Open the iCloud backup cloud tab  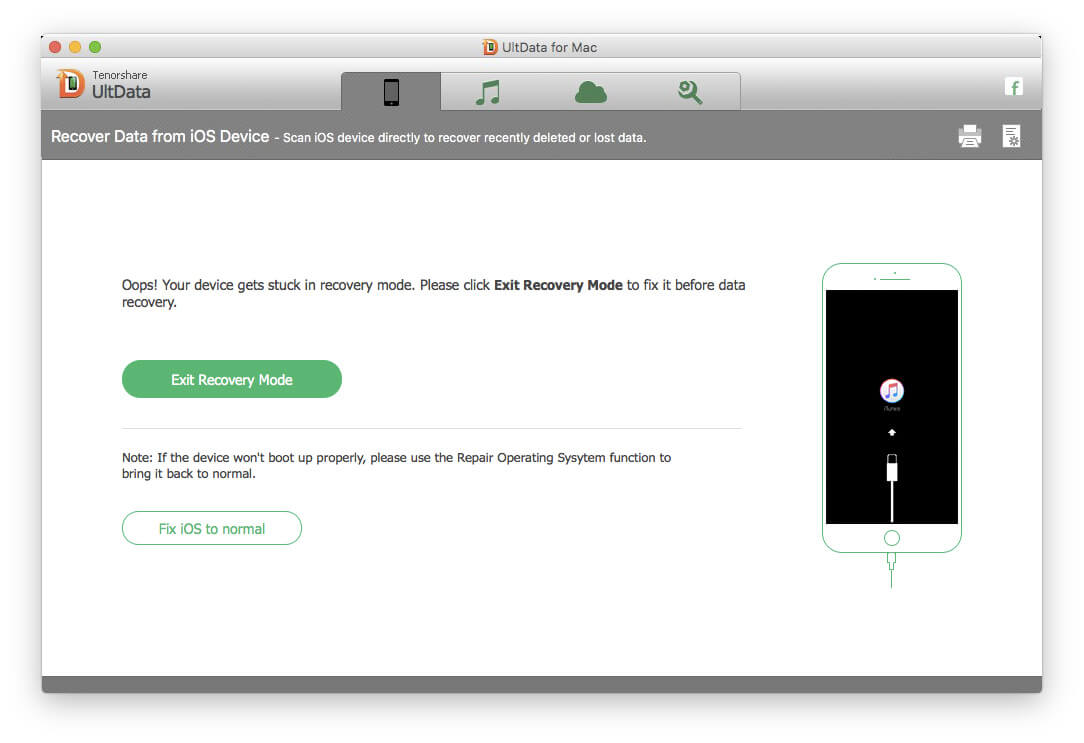(590, 92)
